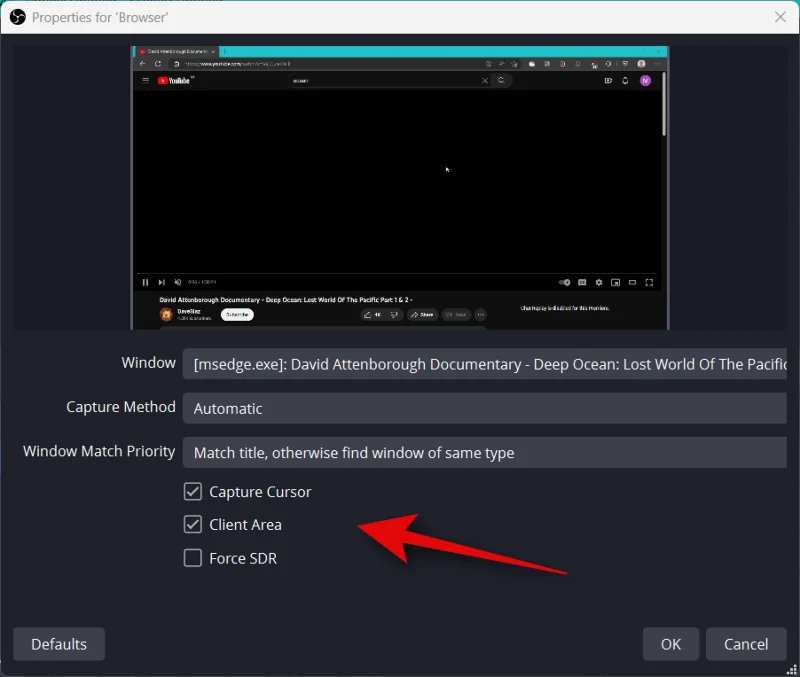Click the purple account avatar in the preview
Image resolution: width=800 pixels, height=677 pixels.
pyautogui.click(x=645, y=81)
